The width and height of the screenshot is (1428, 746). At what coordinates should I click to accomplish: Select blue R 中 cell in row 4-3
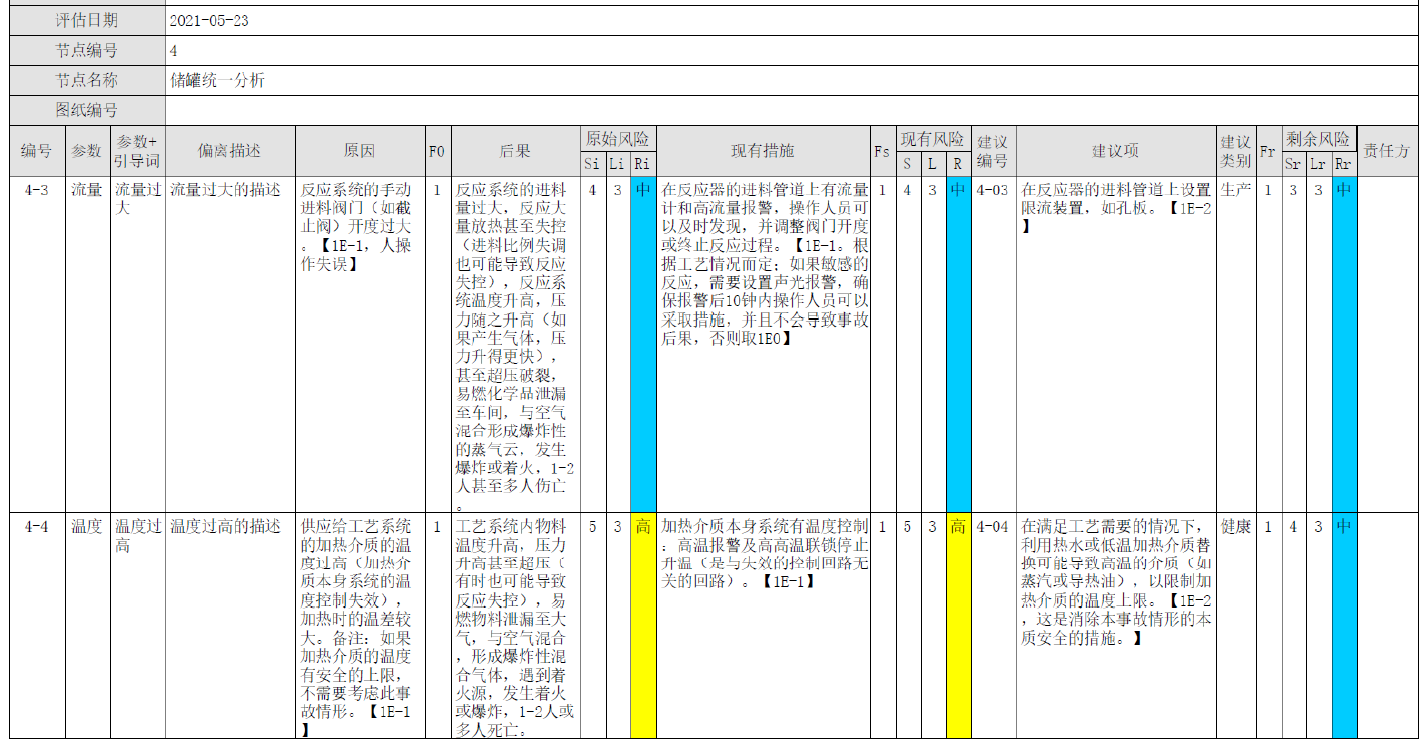[958, 344]
